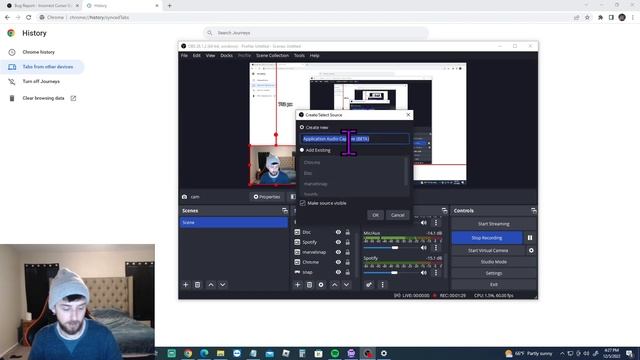The width and height of the screenshot is (640, 360).
Task: Open the Scene Collection menu
Action: (x=272, y=56)
